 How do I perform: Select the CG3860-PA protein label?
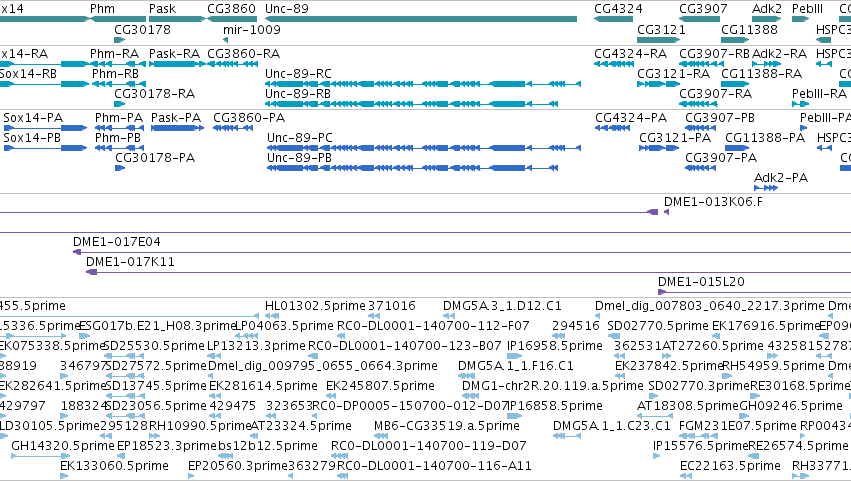pos(249,118)
